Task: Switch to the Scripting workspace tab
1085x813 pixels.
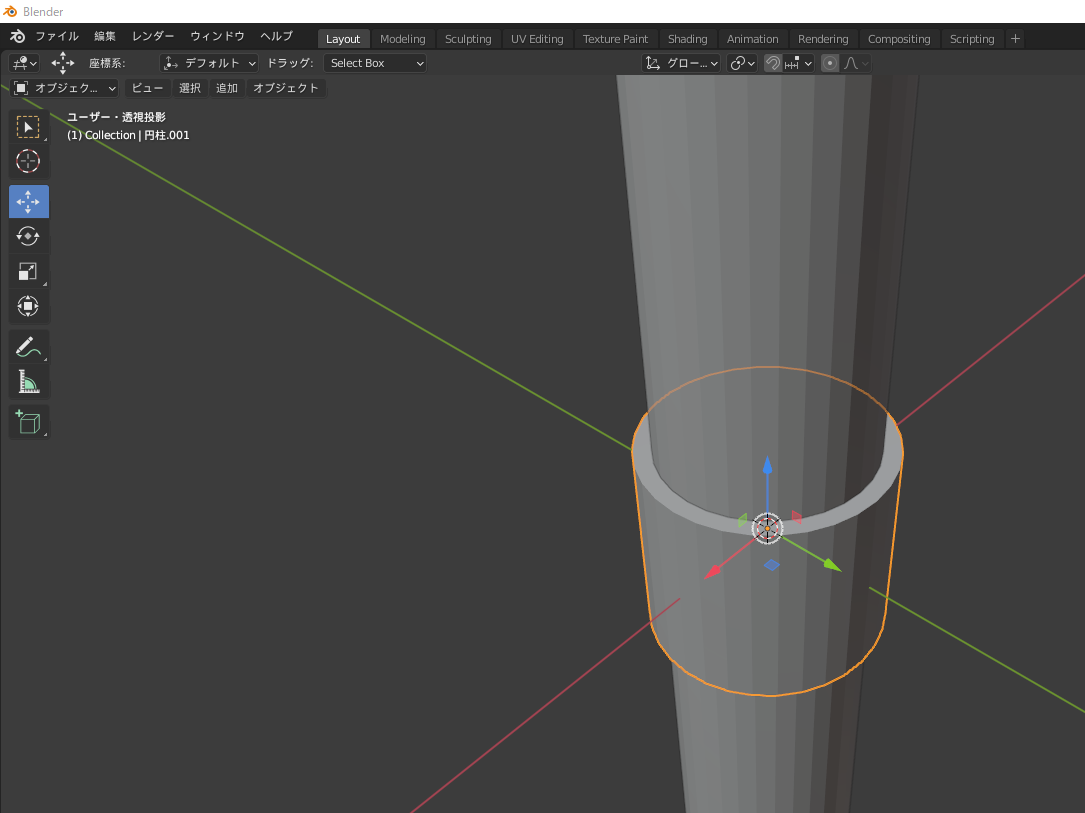Action: pos(972,39)
